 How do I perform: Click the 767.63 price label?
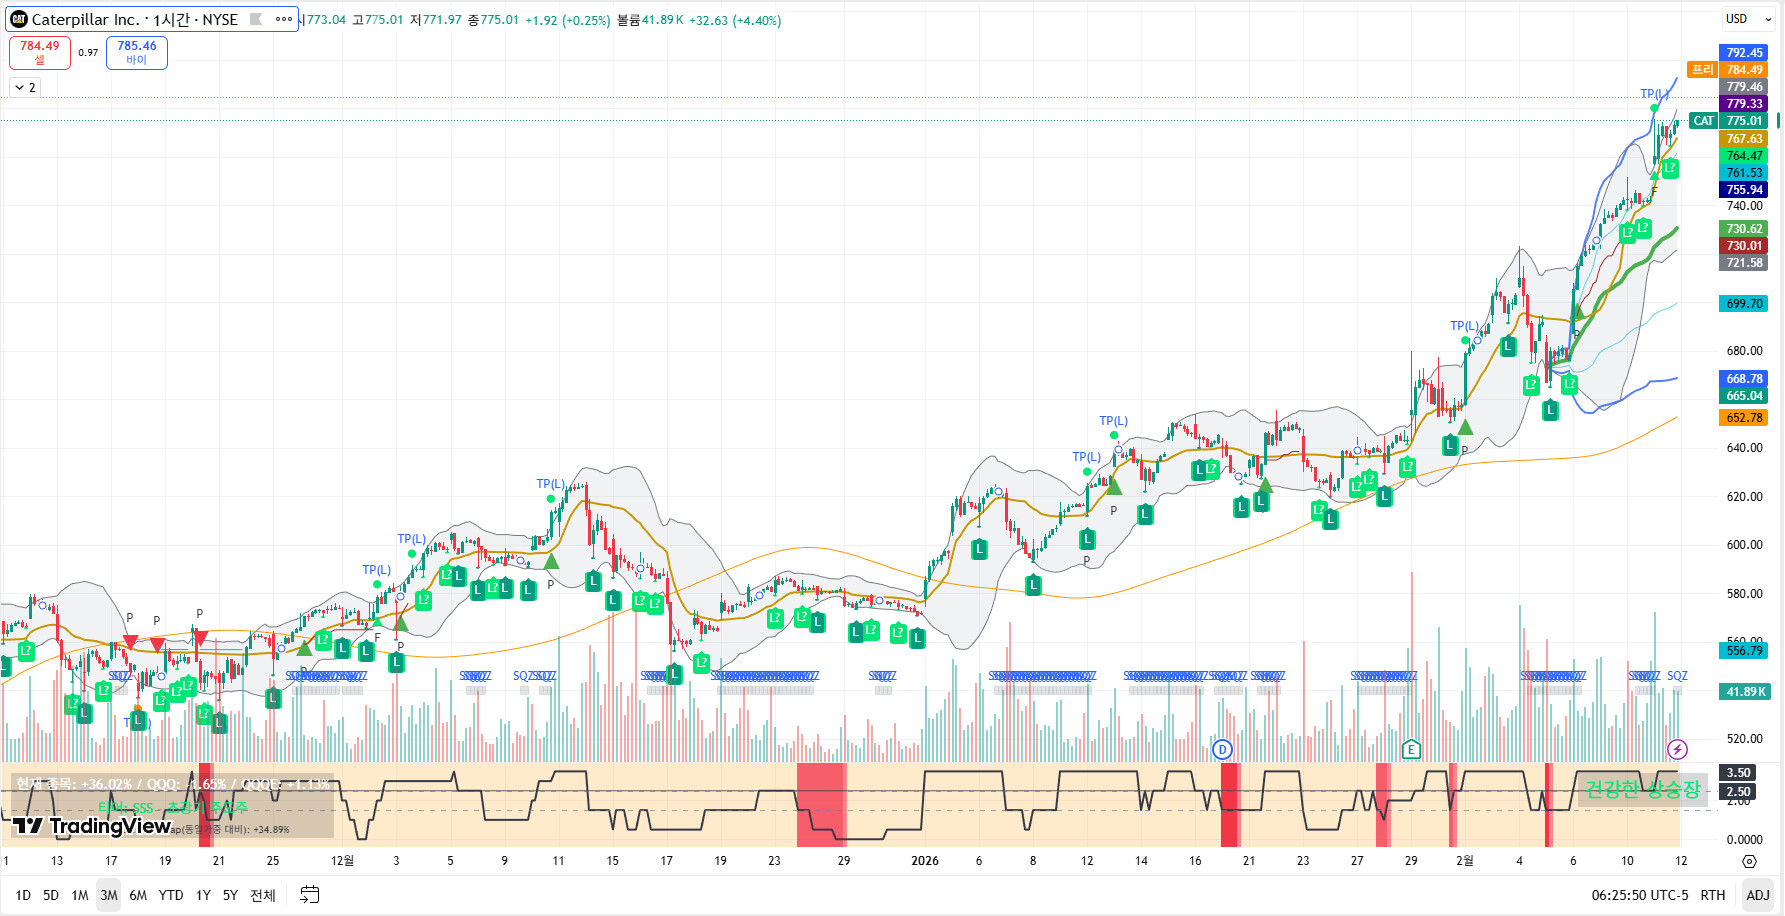point(1744,139)
